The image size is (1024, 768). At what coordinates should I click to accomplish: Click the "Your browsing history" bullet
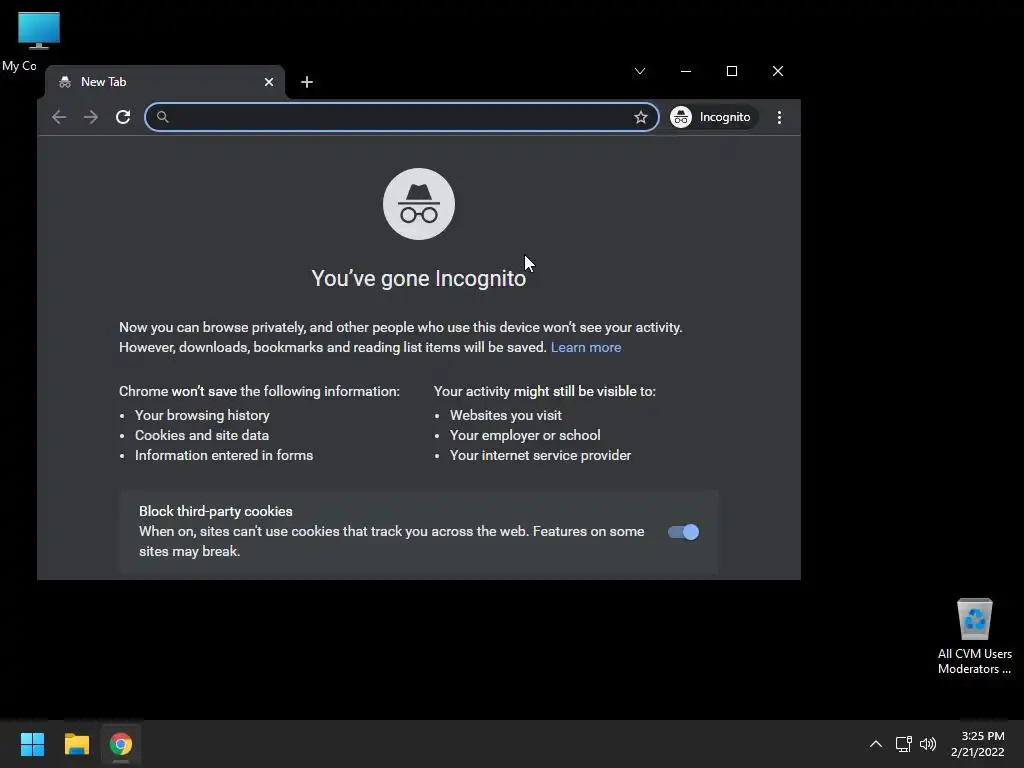click(202, 415)
